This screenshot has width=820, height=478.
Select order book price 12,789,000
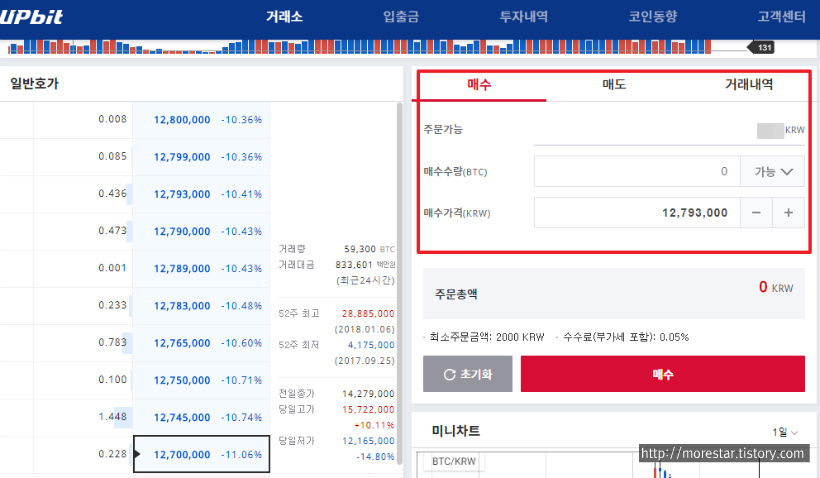182,268
